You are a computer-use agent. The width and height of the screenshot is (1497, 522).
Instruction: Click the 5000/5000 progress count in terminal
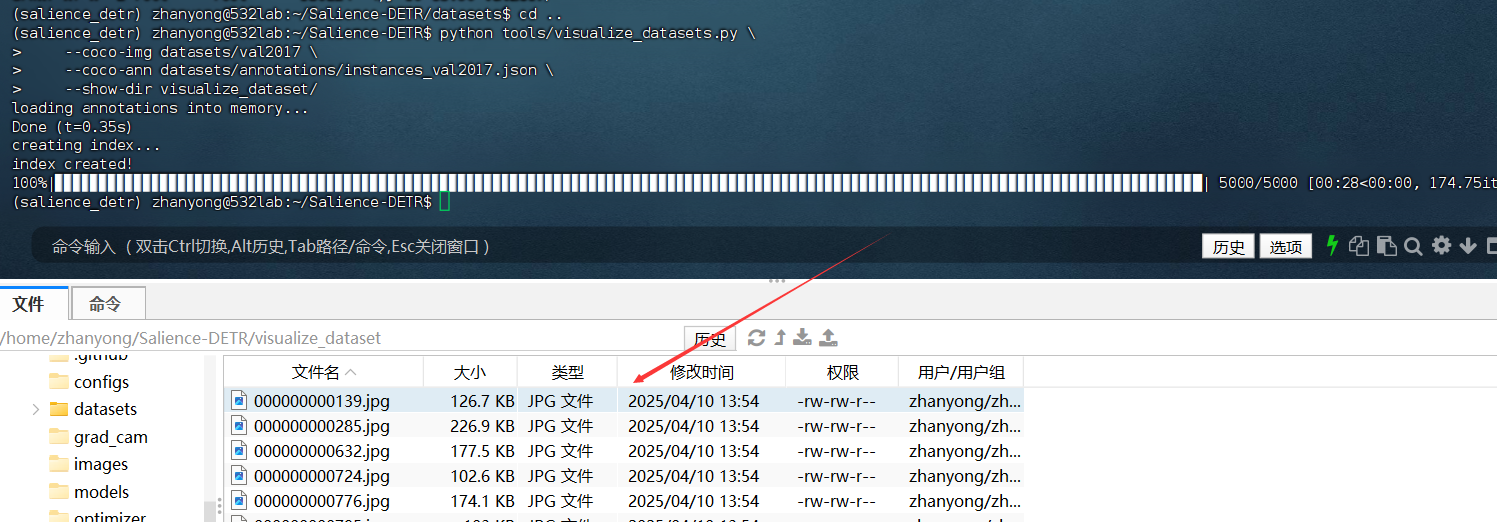point(1258,183)
